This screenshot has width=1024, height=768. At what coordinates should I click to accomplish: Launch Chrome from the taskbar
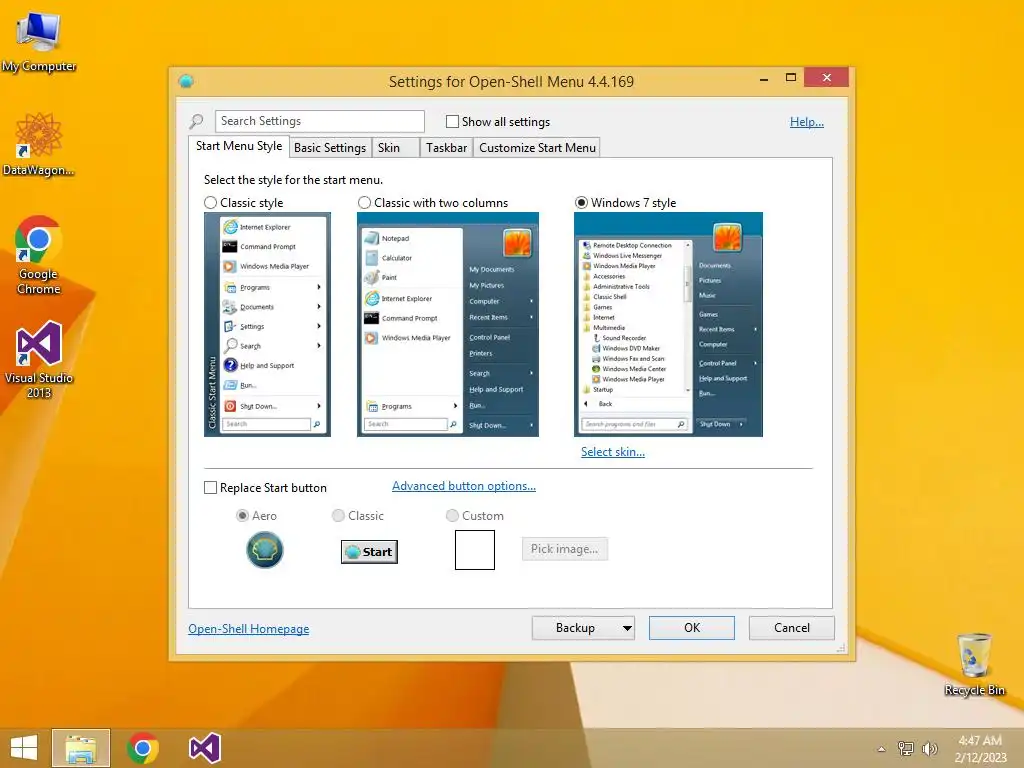tap(143, 748)
